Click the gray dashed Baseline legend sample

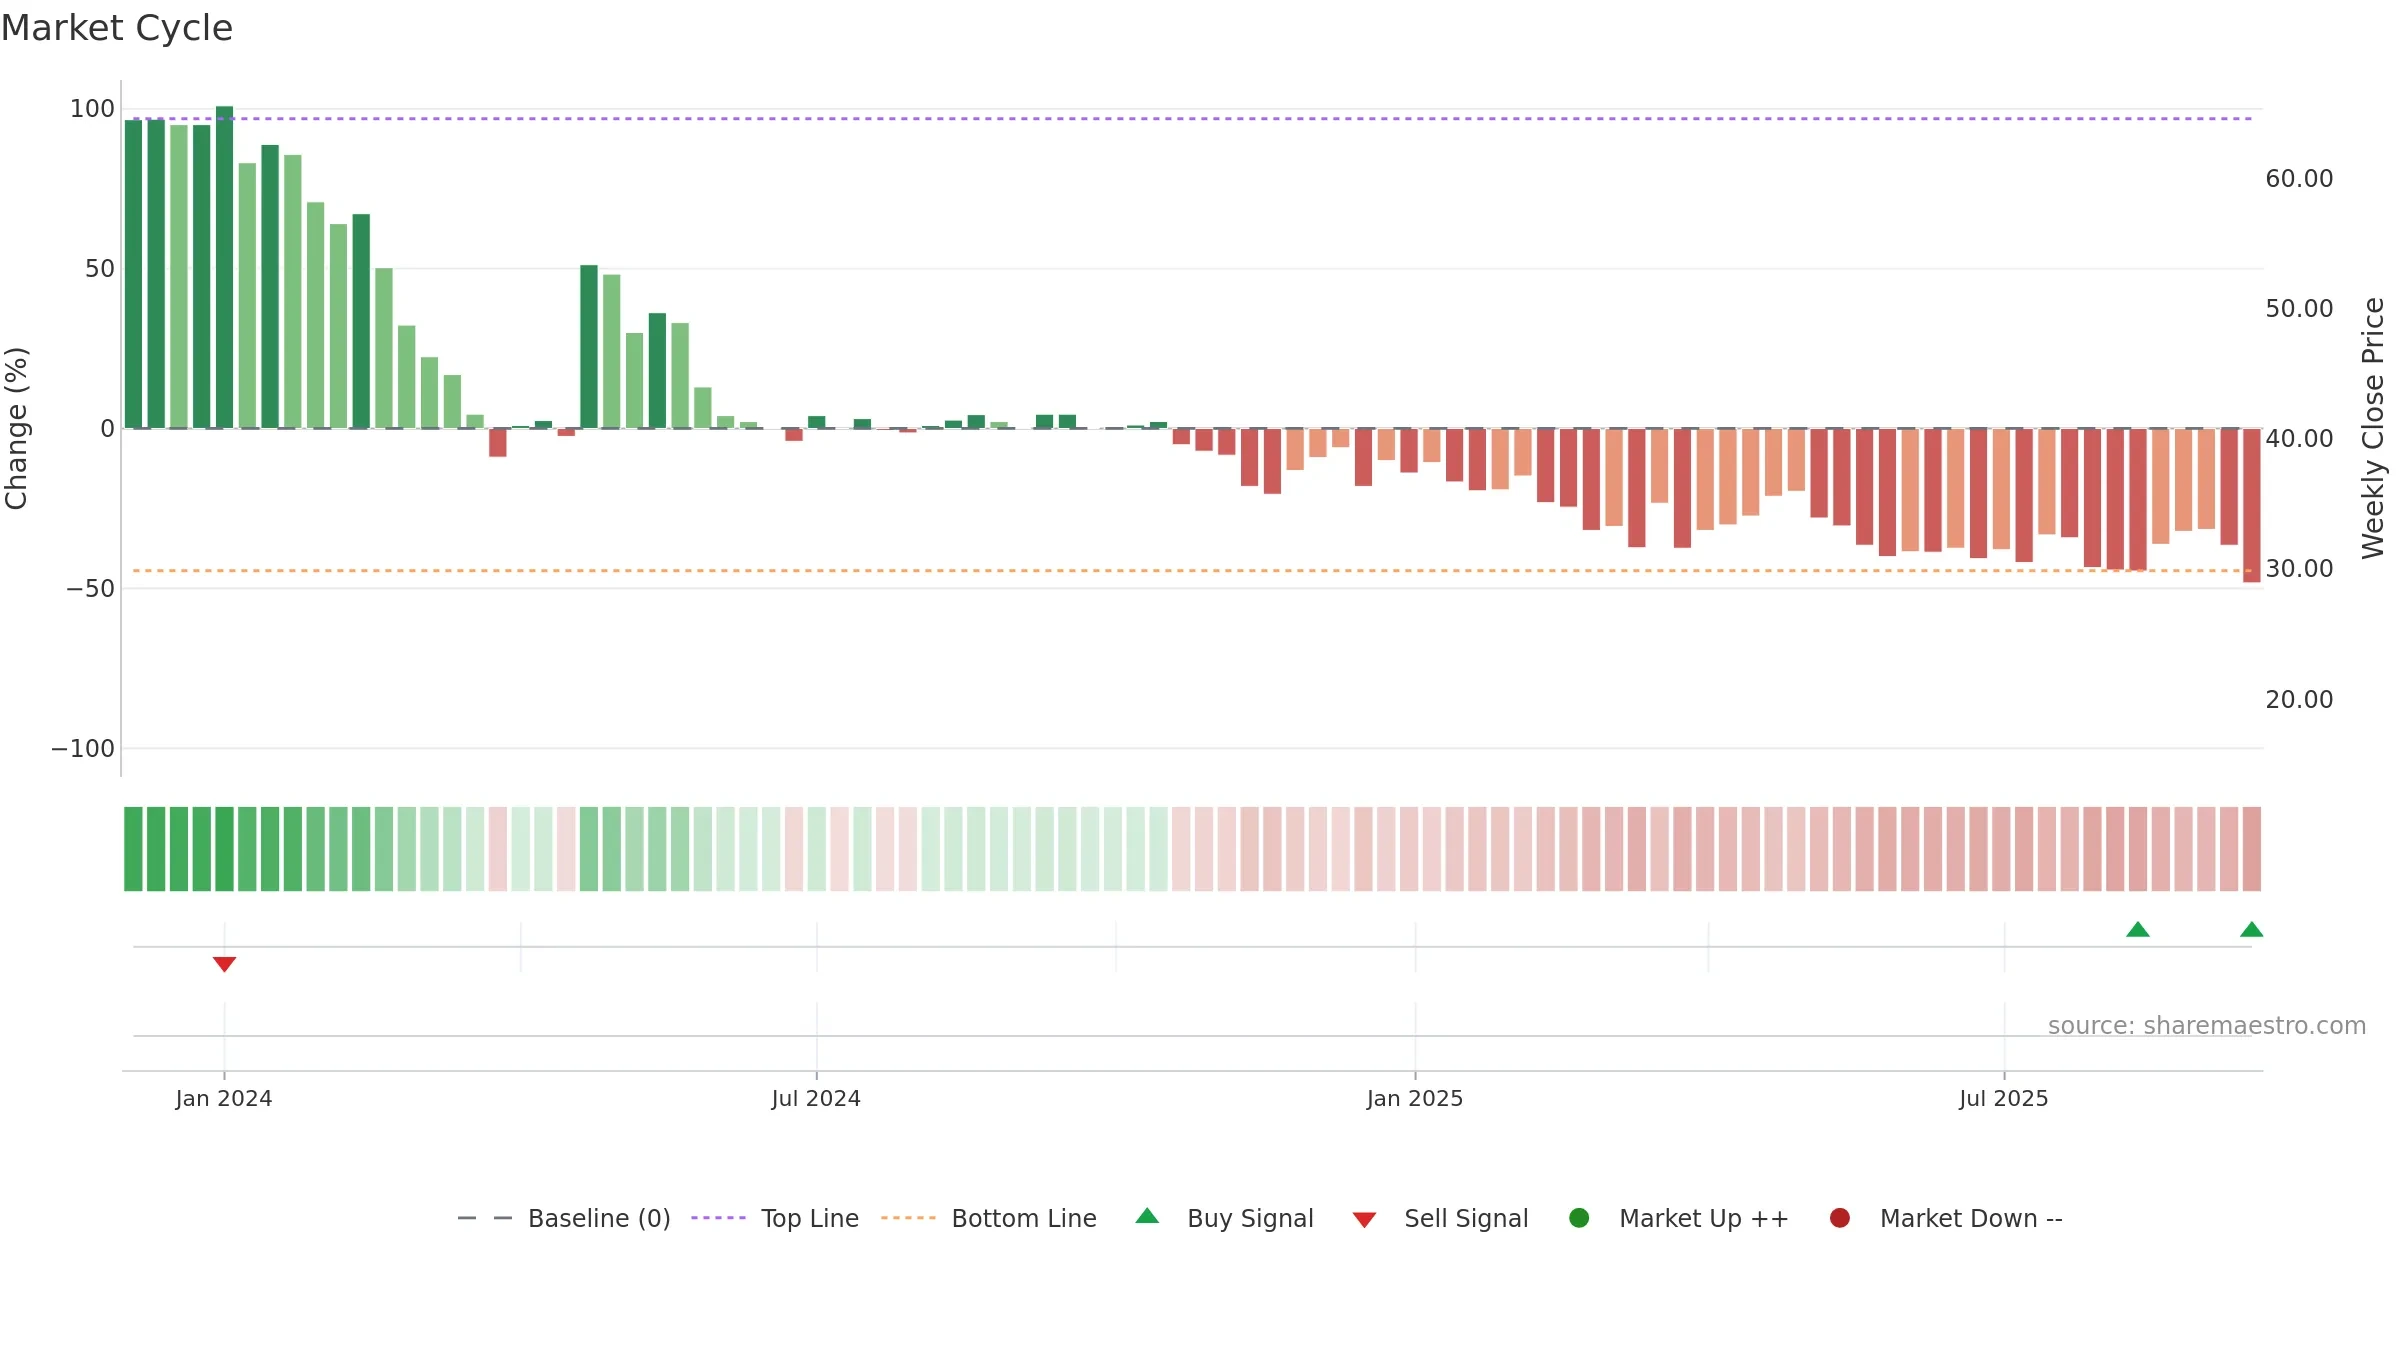485,1218
